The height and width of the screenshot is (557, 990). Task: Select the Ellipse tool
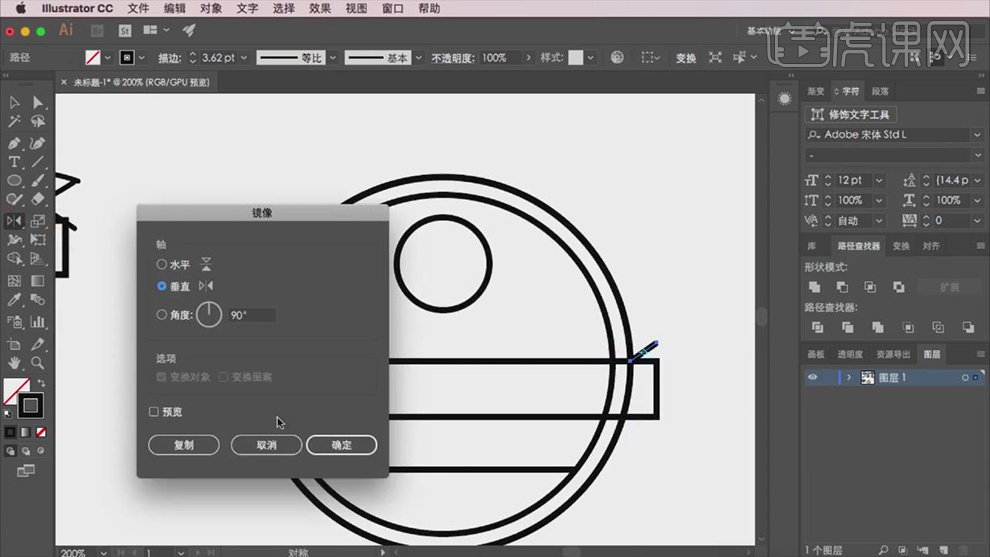pos(15,181)
